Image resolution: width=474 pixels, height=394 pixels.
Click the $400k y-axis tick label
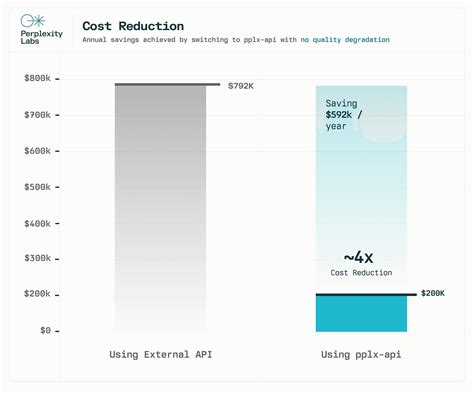37,223
